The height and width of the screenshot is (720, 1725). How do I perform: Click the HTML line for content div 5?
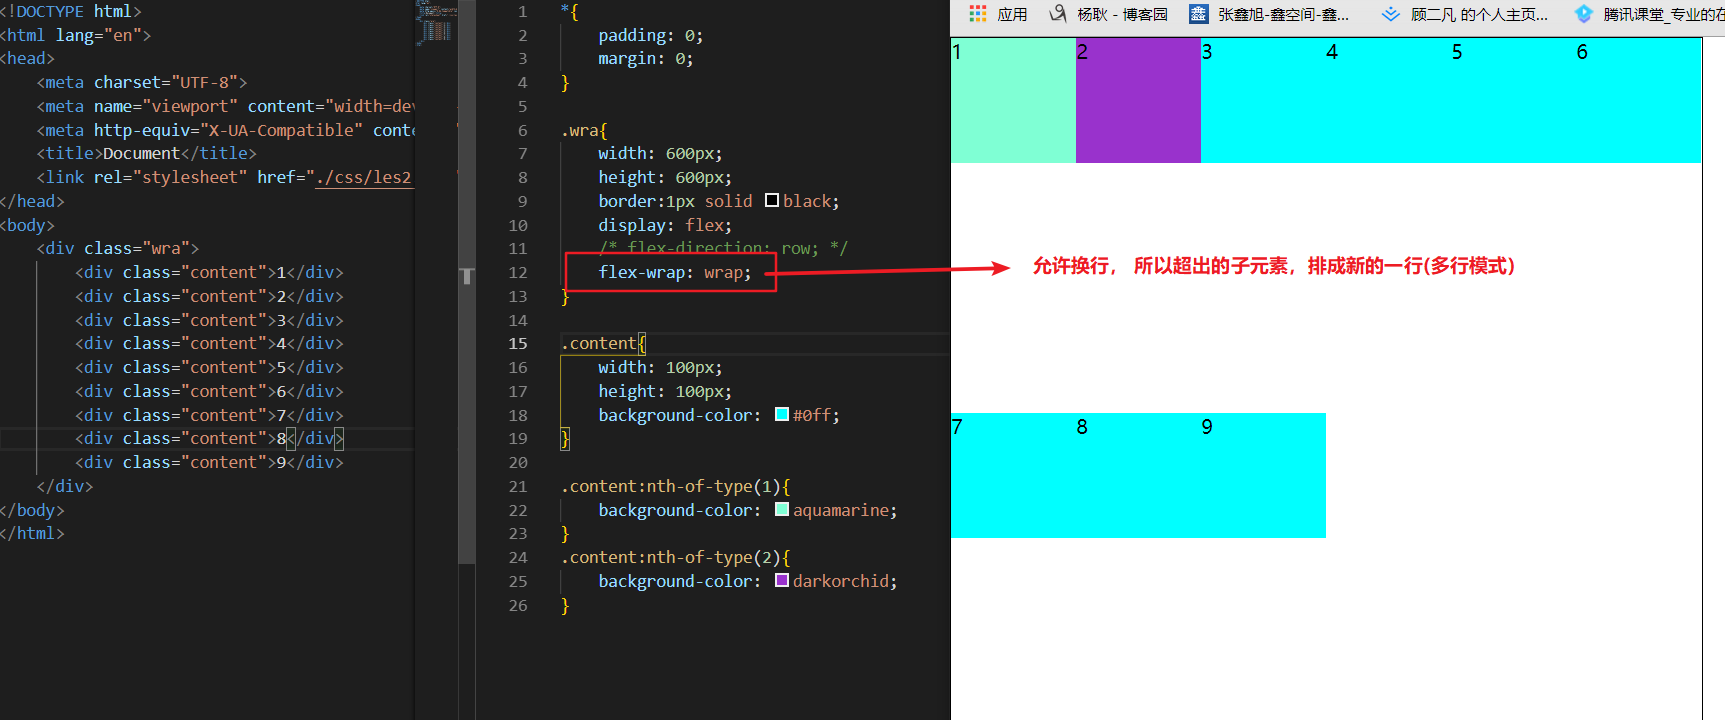pyautogui.click(x=209, y=367)
